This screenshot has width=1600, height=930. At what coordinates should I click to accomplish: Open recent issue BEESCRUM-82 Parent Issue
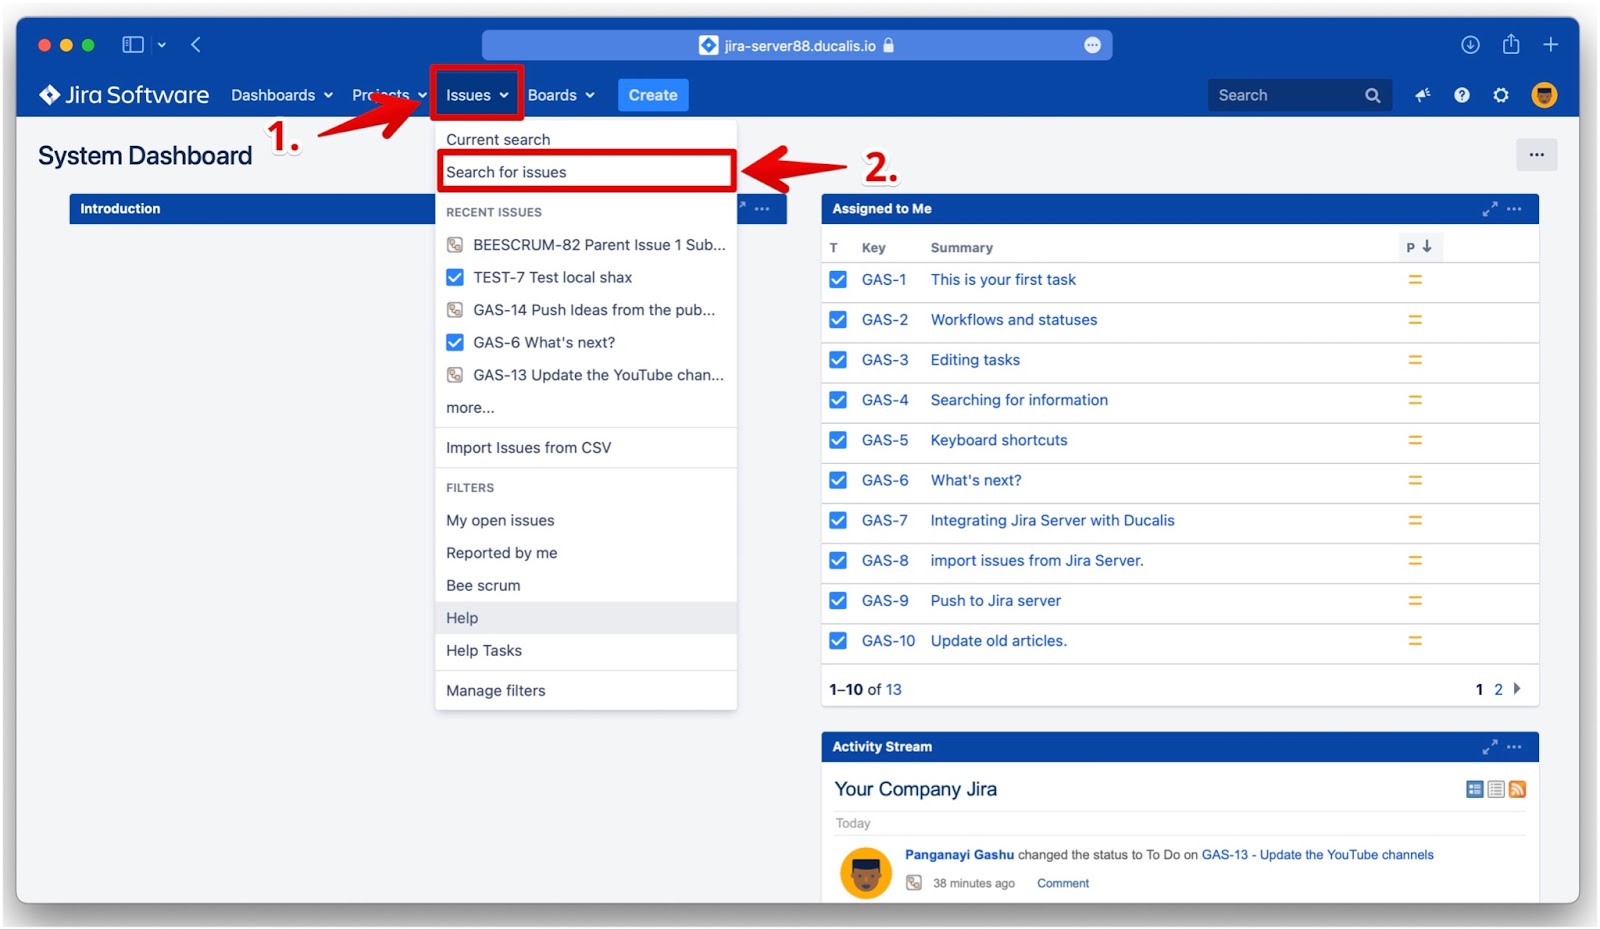coord(586,245)
